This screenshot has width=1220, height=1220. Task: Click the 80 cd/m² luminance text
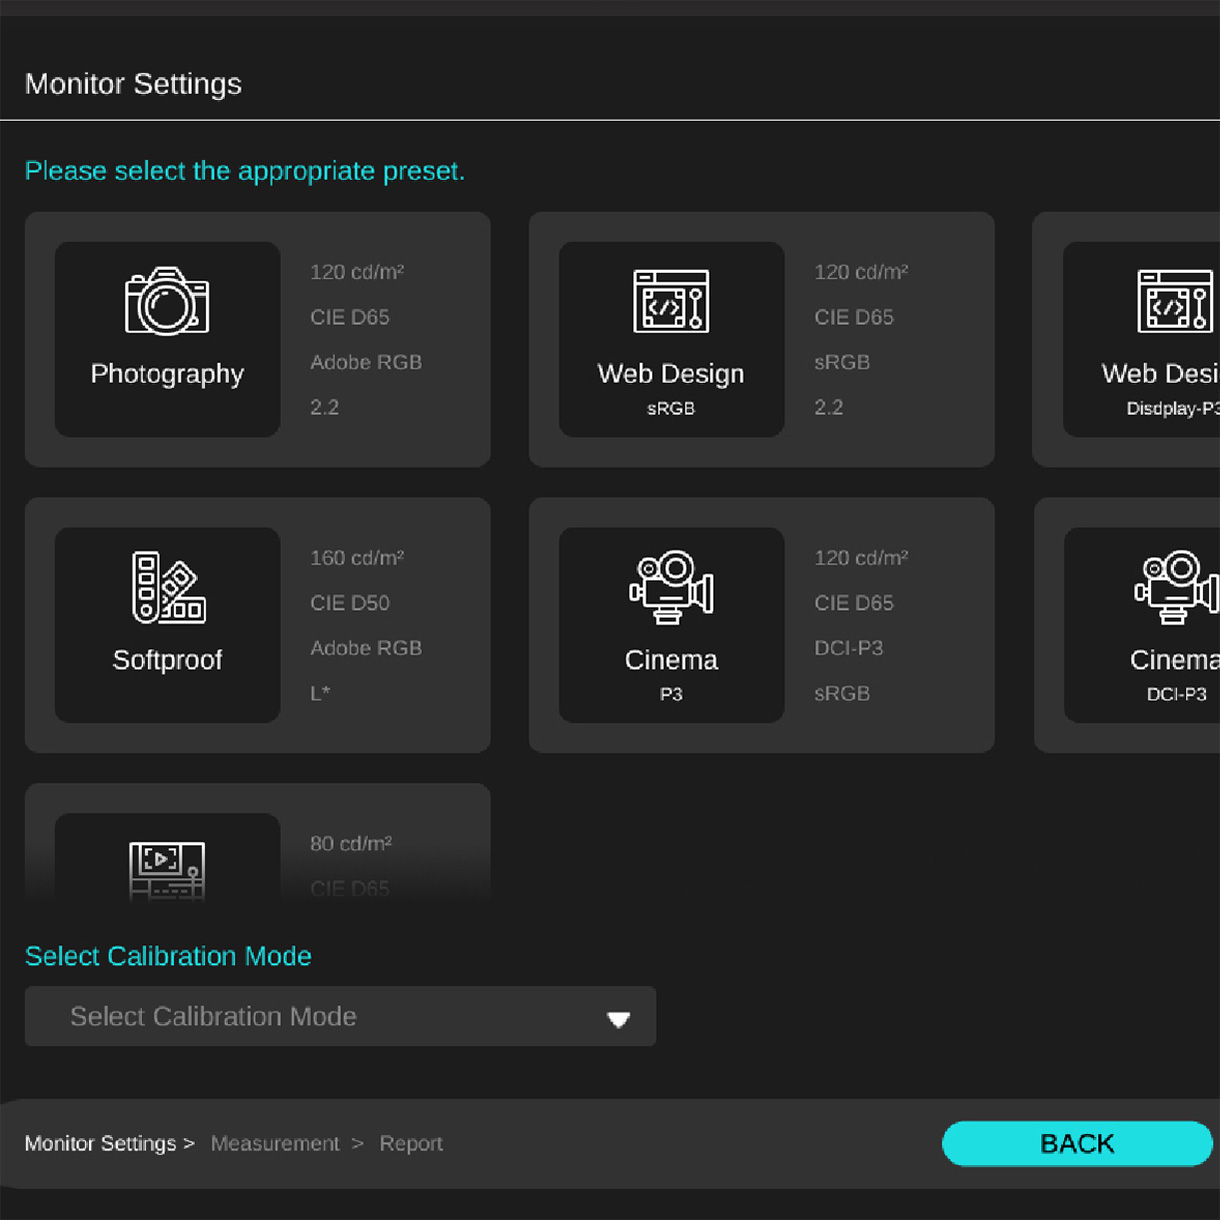(350, 844)
